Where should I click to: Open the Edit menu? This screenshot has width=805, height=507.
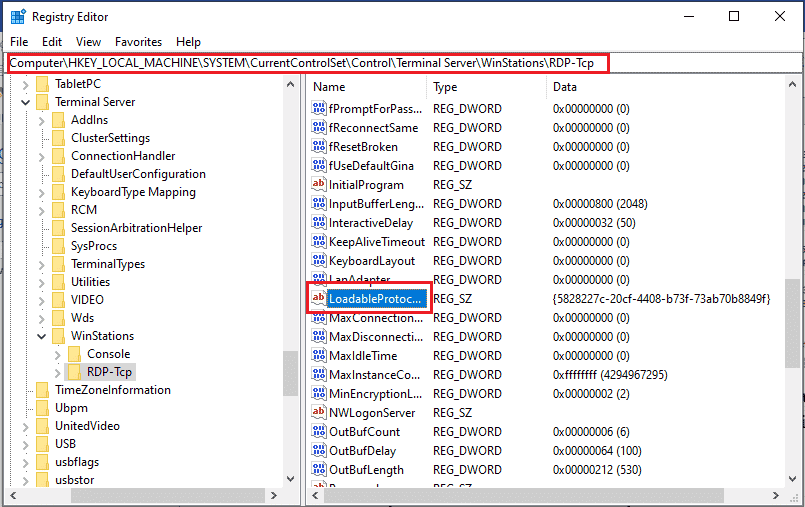[52, 42]
